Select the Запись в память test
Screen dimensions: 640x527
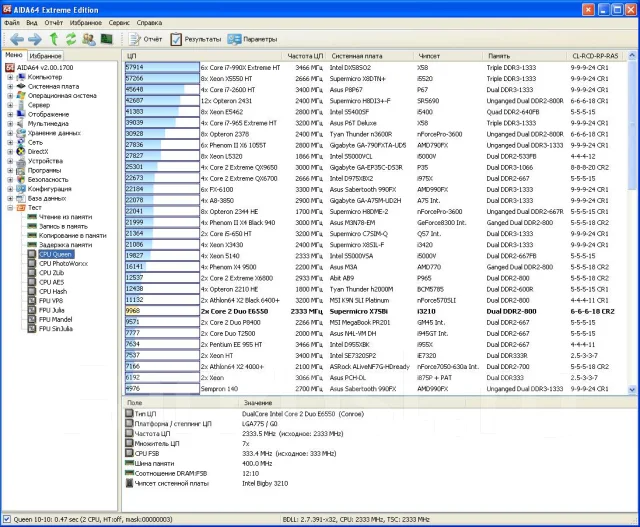coord(63,226)
